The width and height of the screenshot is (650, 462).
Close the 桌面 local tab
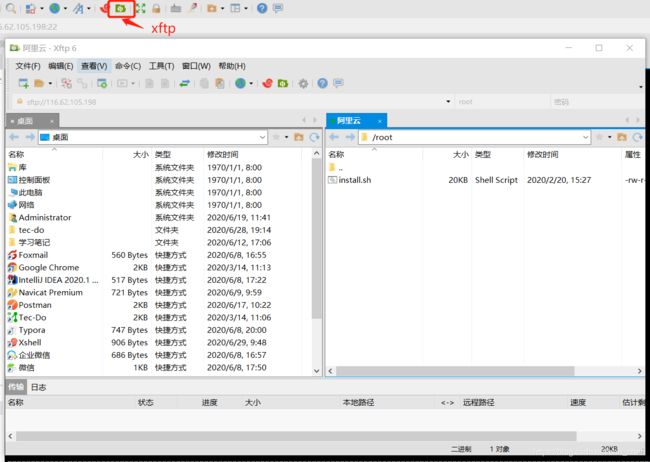click(52, 121)
